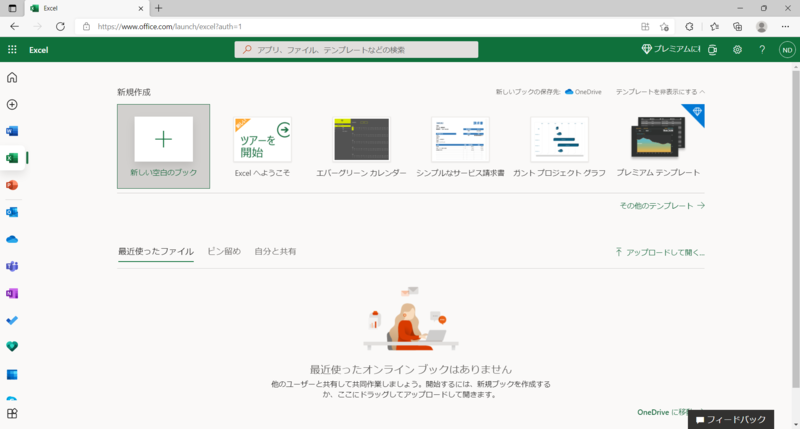Click その他のテンプレート link
This screenshot has width=800, height=429.
tap(662, 206)
